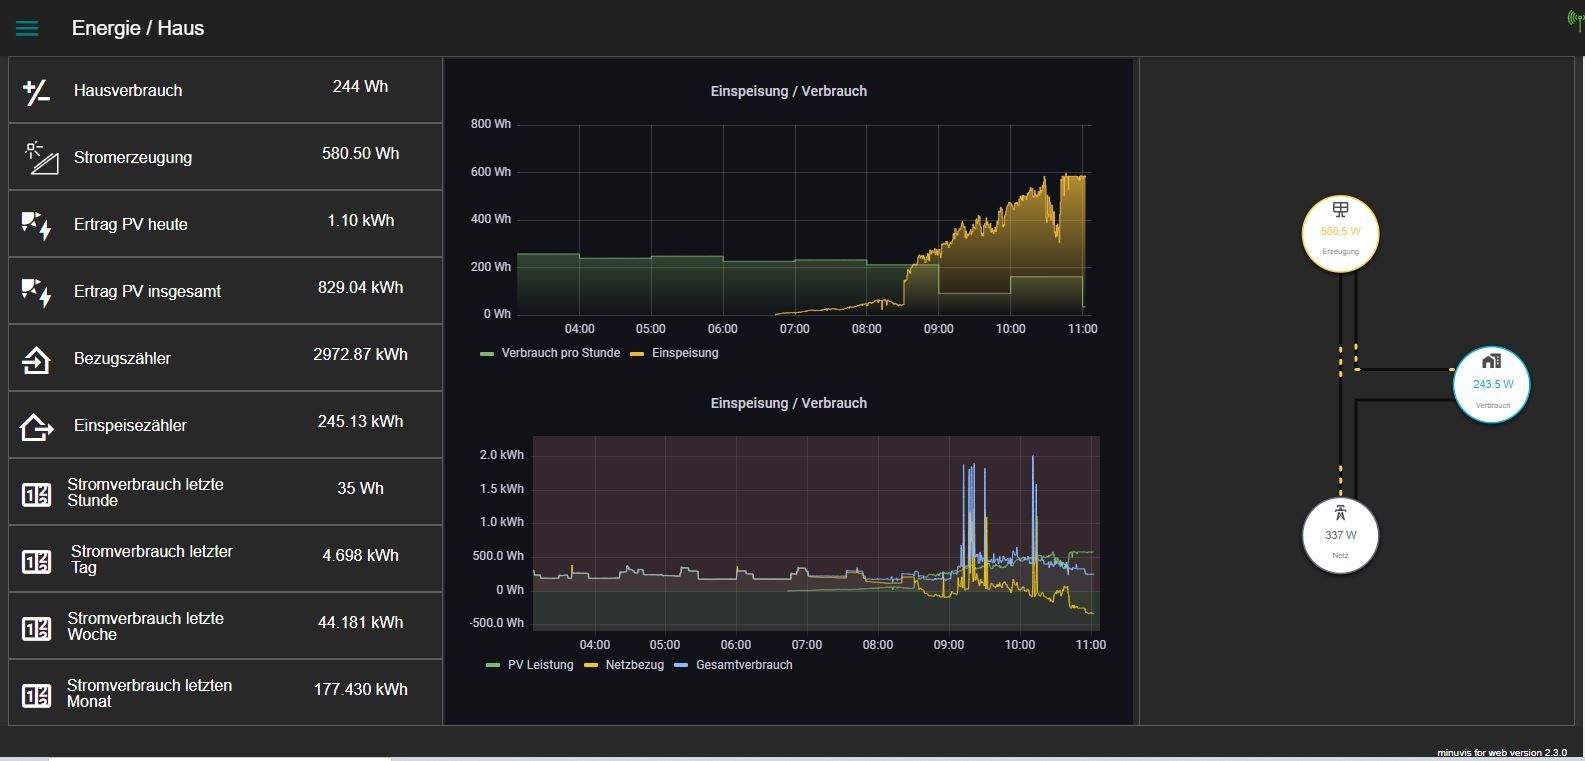Click the minuvis for web version text
Image resolution: width=1585 pixels, height=761 pixels.
click(1501, 752)
